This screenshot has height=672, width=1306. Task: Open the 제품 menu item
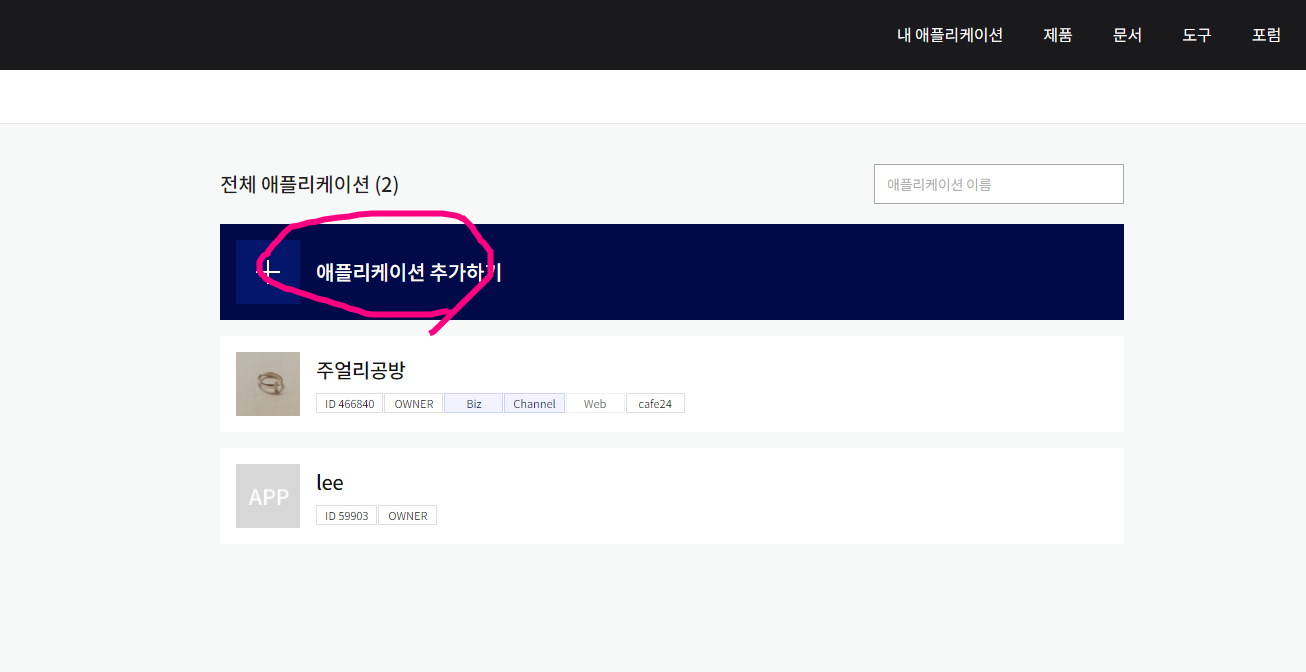point(1058,35)
